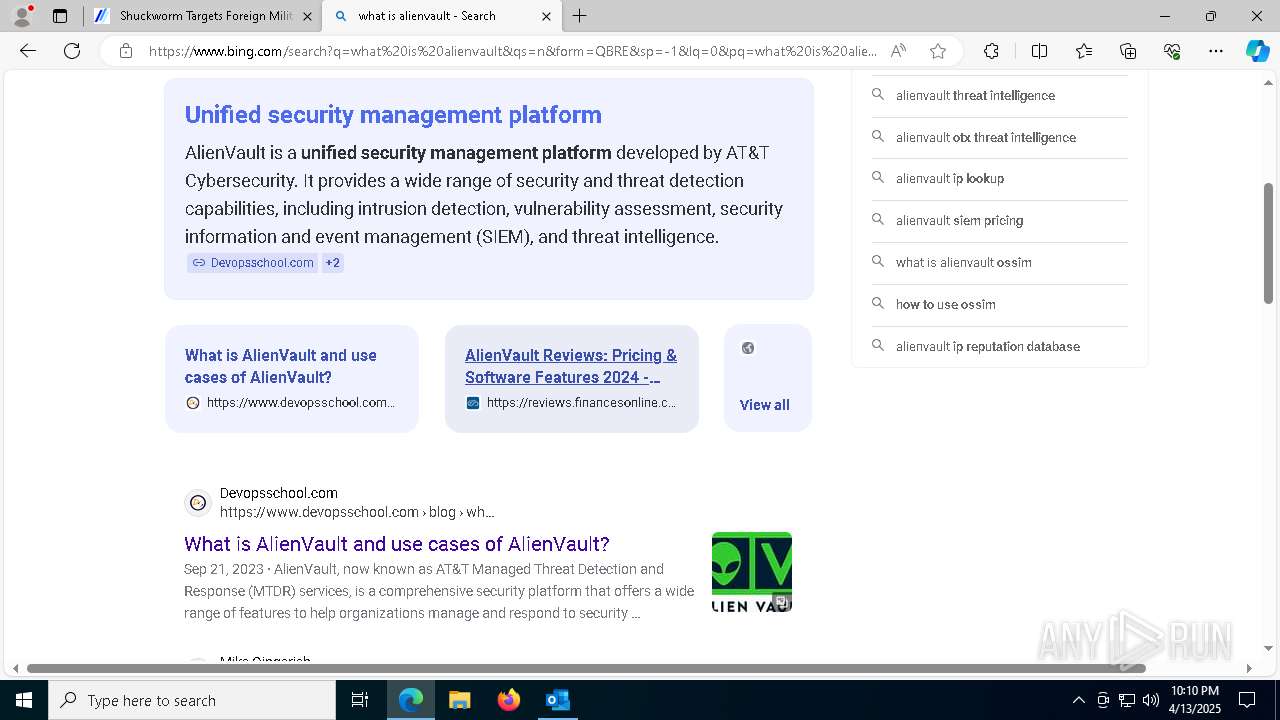Click the scroll down arrow of vertical scrollbar
Screen dimensions: 1280x720
pos(1269,648)
